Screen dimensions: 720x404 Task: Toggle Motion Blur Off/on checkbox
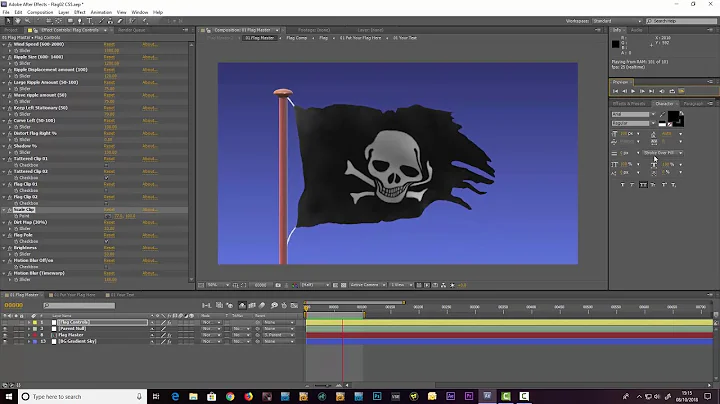[x=107, y=267]
